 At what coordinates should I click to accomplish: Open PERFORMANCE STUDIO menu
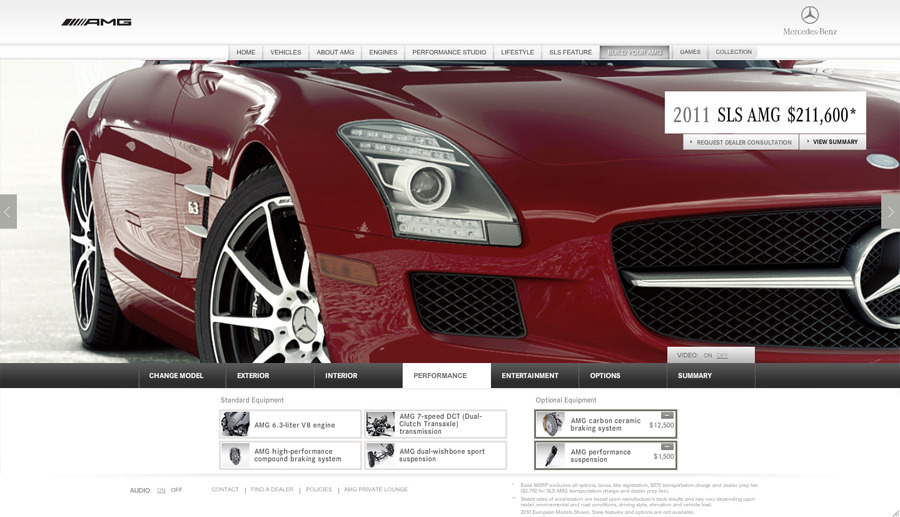[x=449, y=52]
